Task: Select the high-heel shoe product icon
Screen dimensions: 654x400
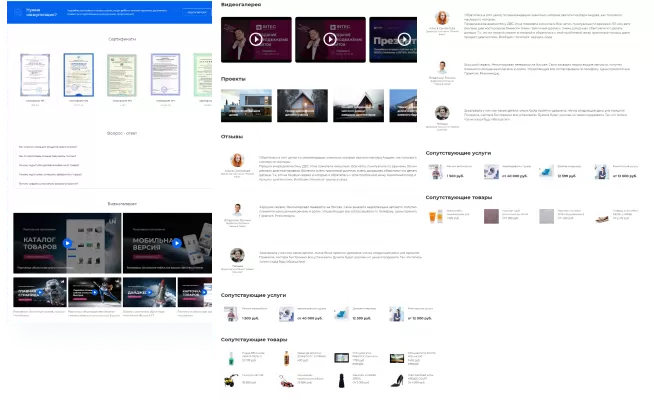Action: tap(398, 380)
